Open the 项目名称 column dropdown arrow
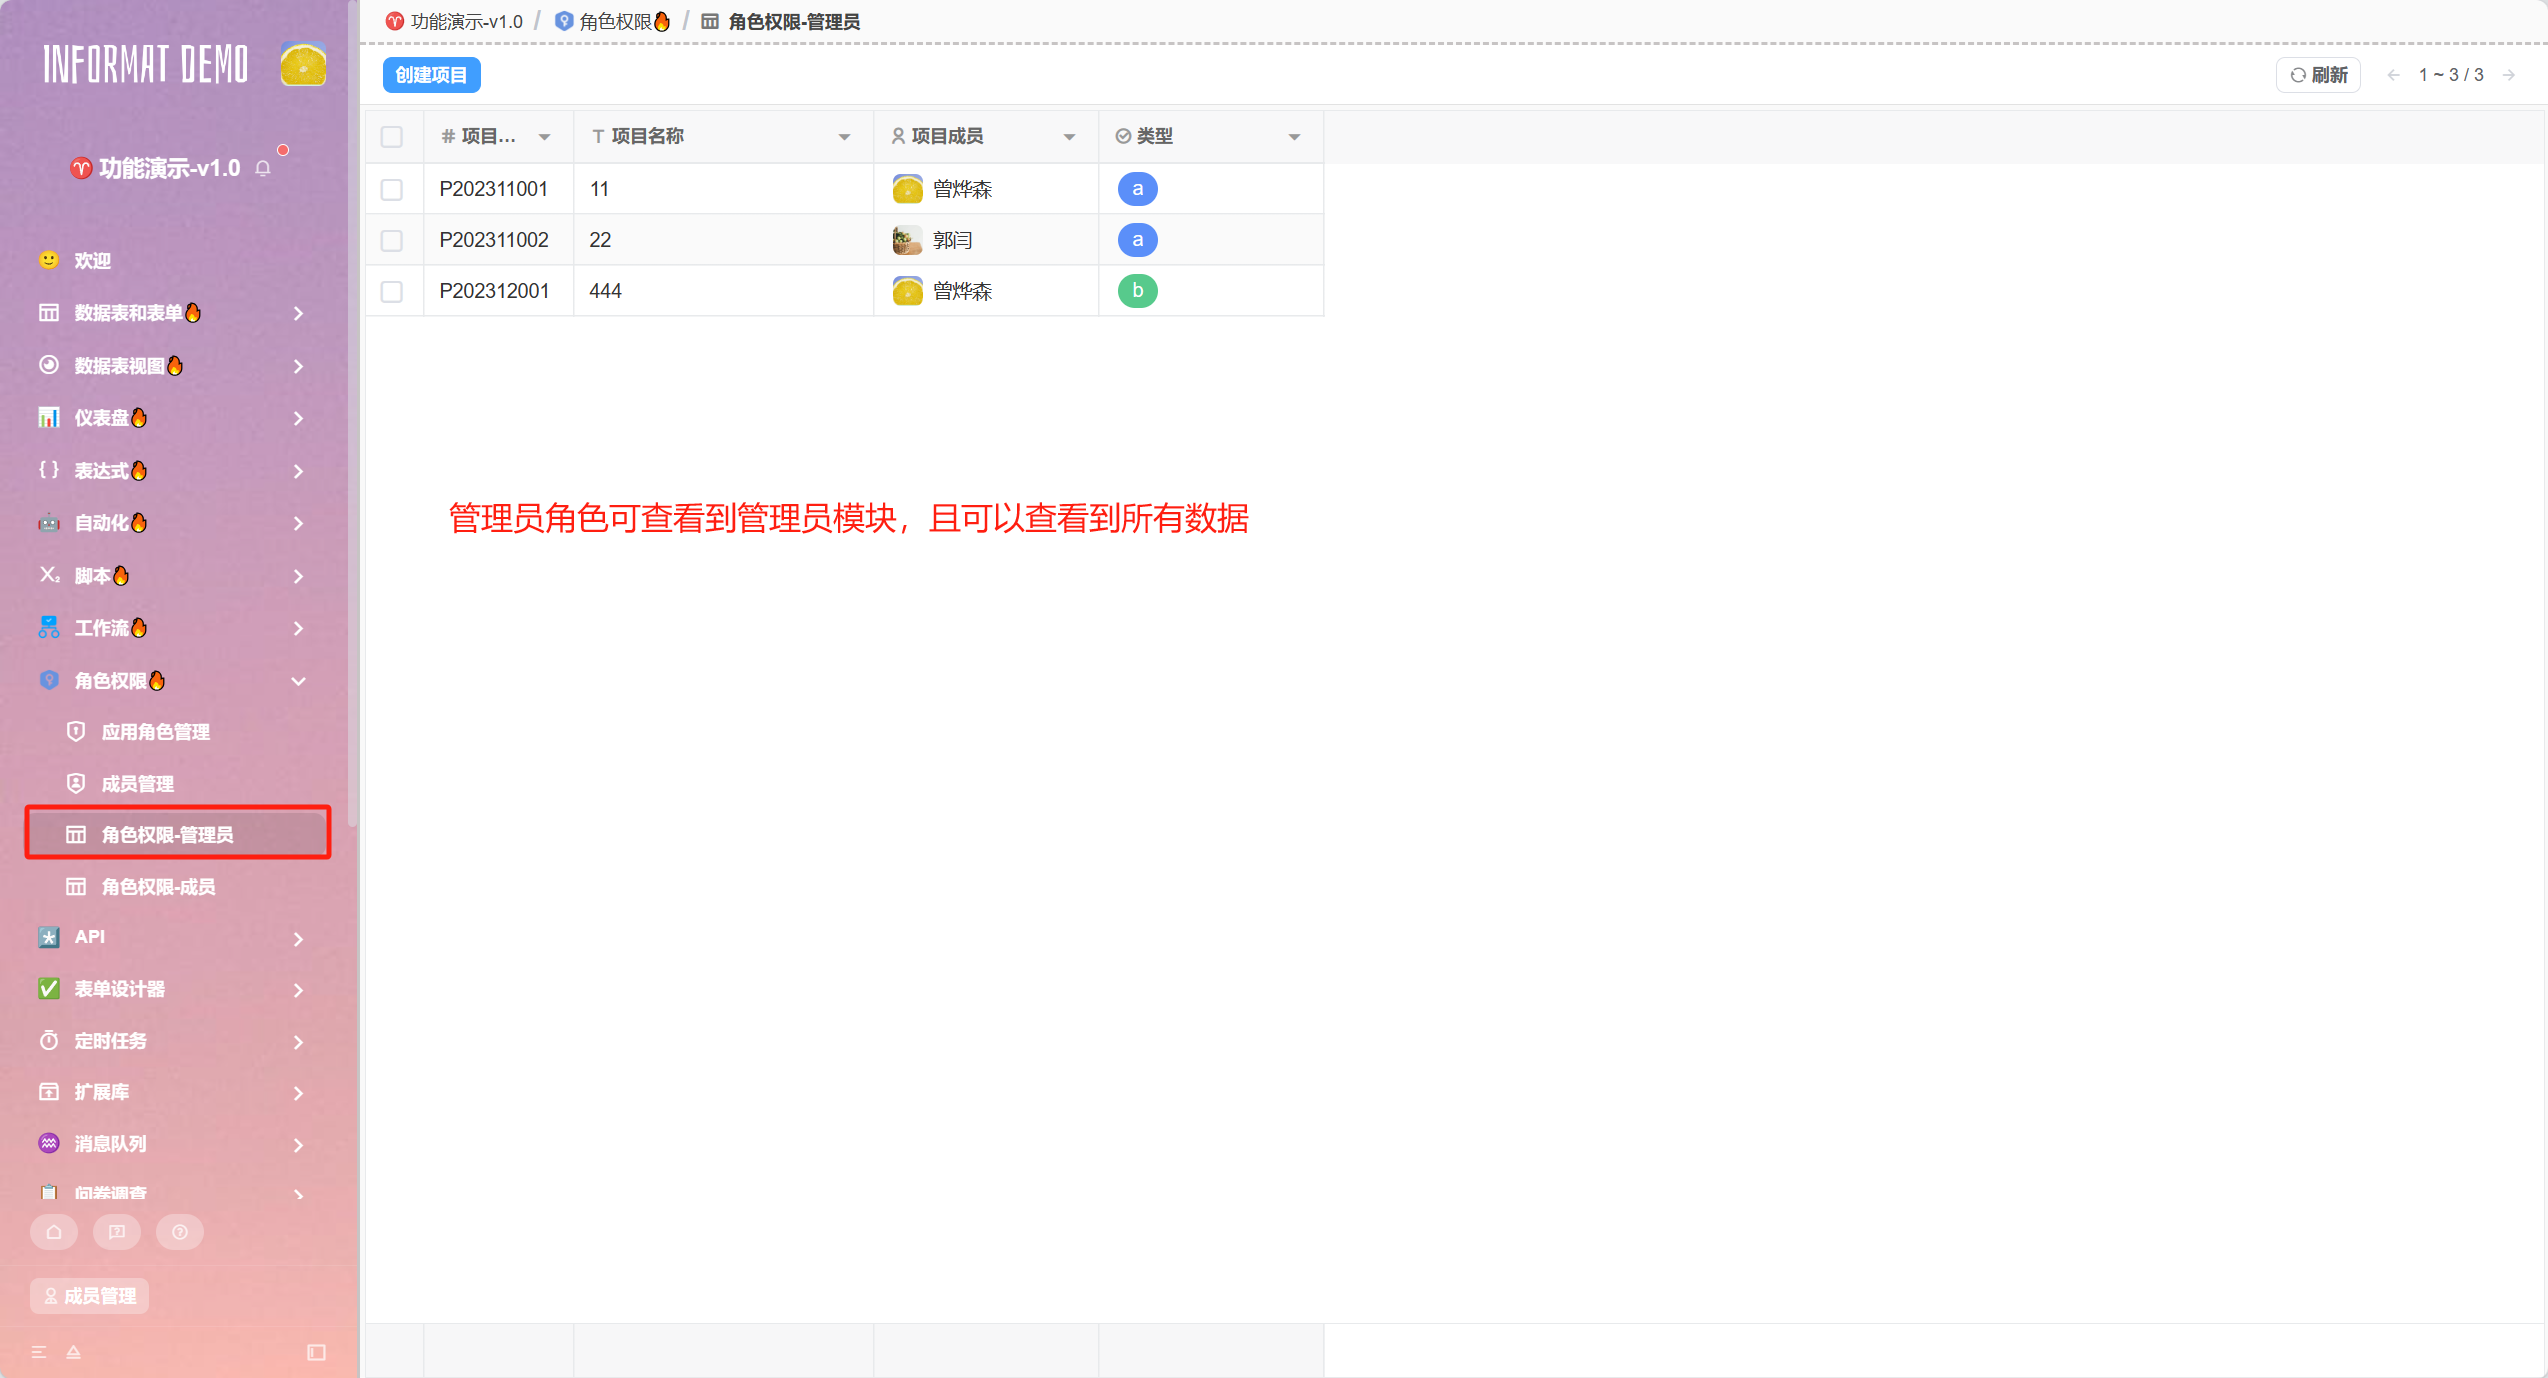 (844, 137)
